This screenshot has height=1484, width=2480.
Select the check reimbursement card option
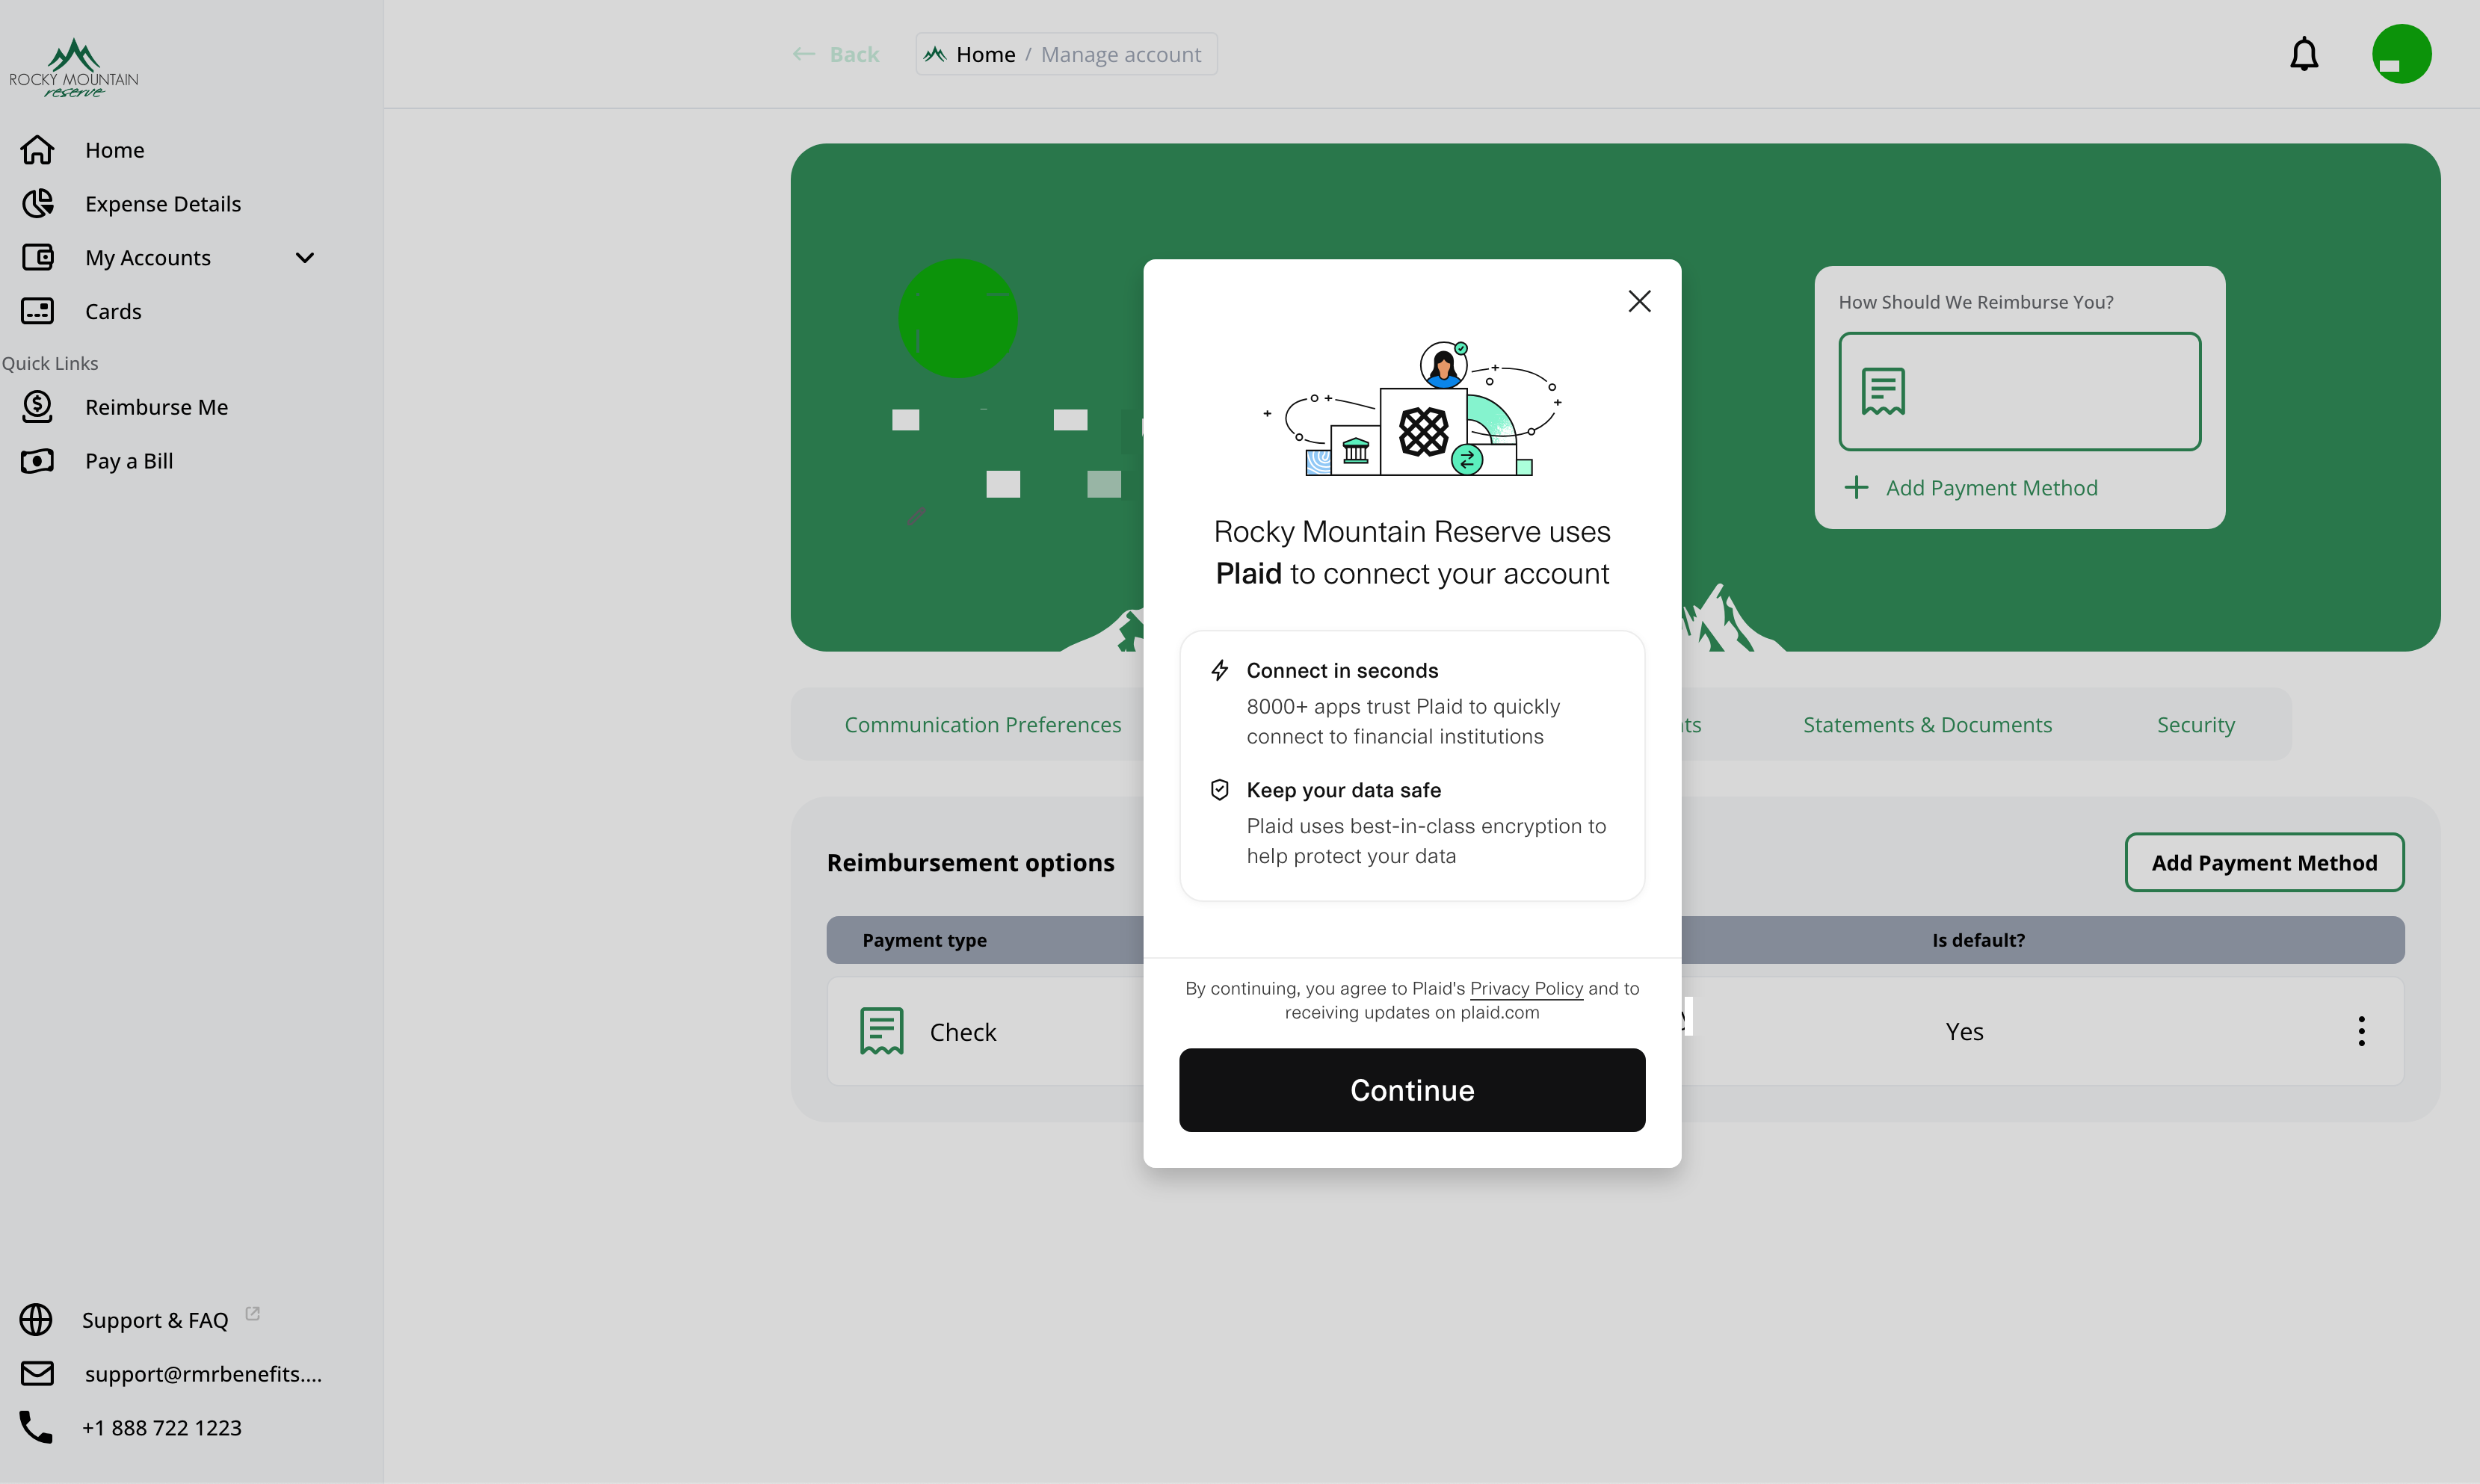pyautogui.click(x=2019, y=391)
